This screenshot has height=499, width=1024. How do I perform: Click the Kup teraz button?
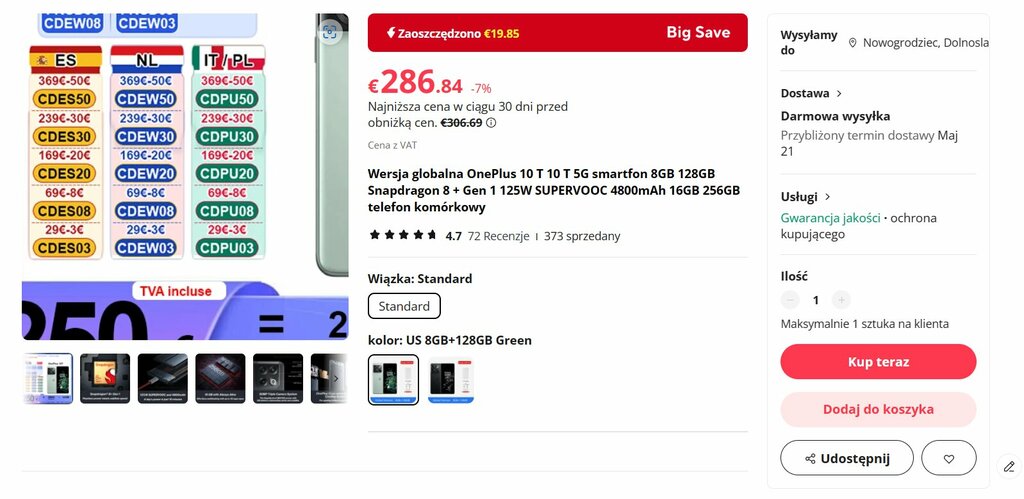pyautogui.click(x=878, y=362)
